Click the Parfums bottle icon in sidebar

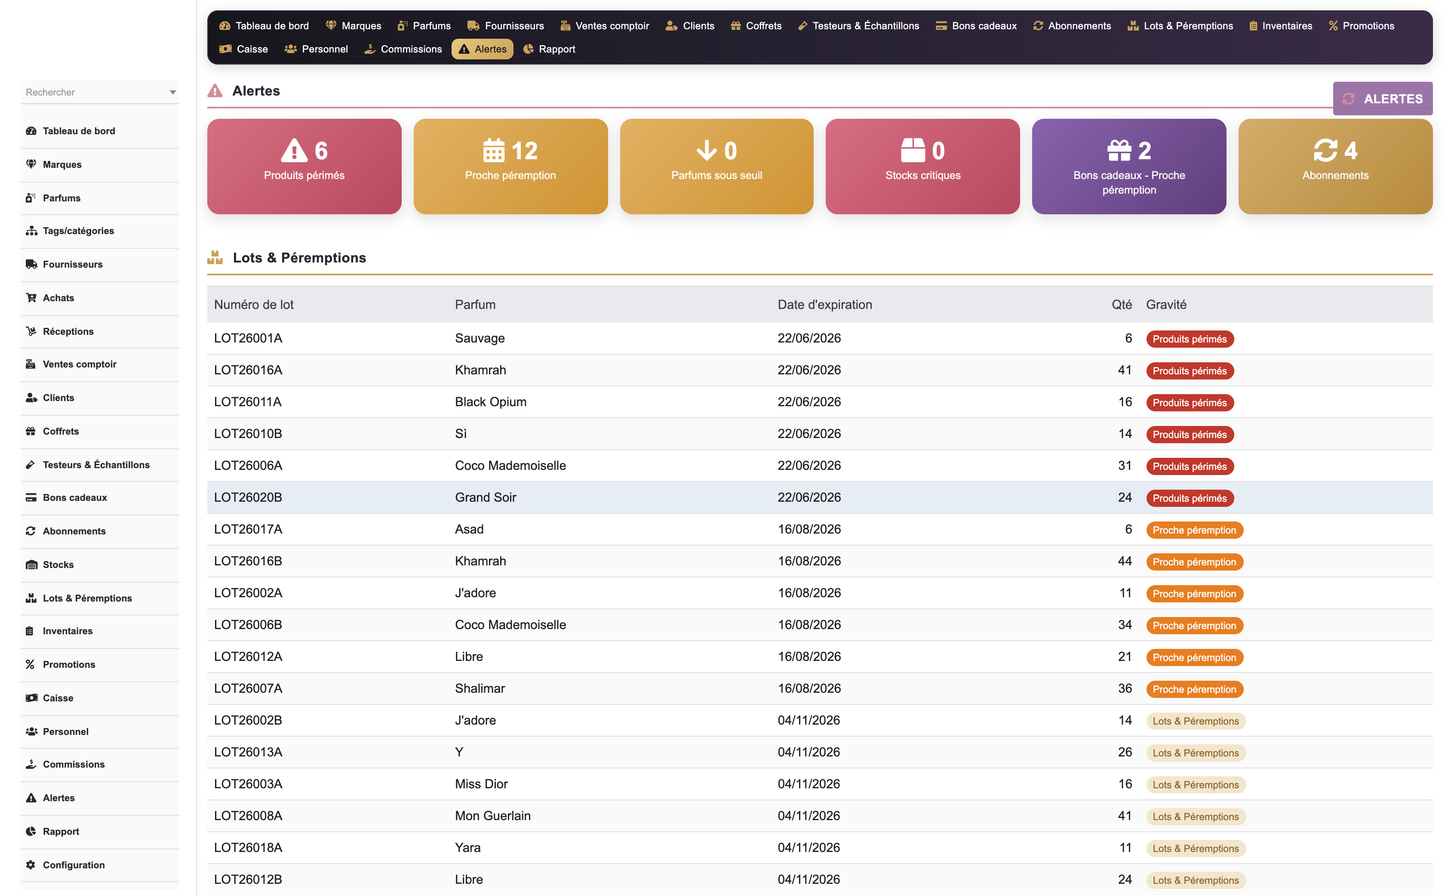[x=31, y=198]
